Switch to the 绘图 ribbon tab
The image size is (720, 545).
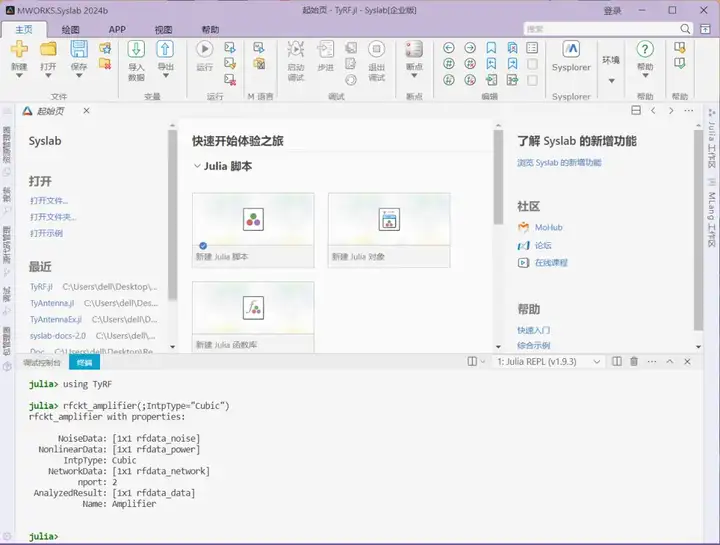pyautogui.click(x=70, y=30)
